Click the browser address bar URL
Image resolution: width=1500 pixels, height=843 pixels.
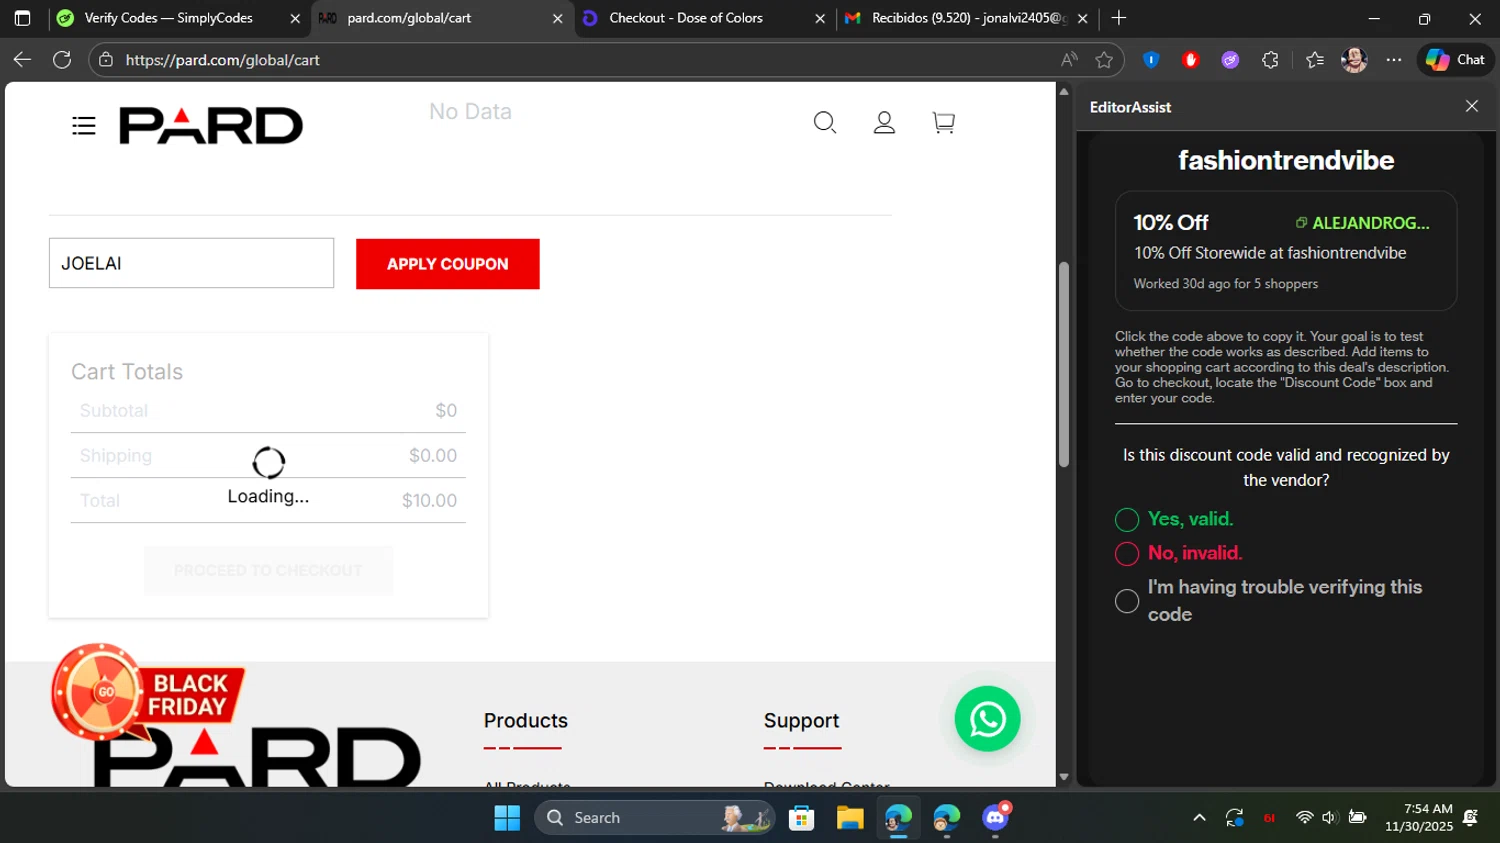click(x=223, y=60)
